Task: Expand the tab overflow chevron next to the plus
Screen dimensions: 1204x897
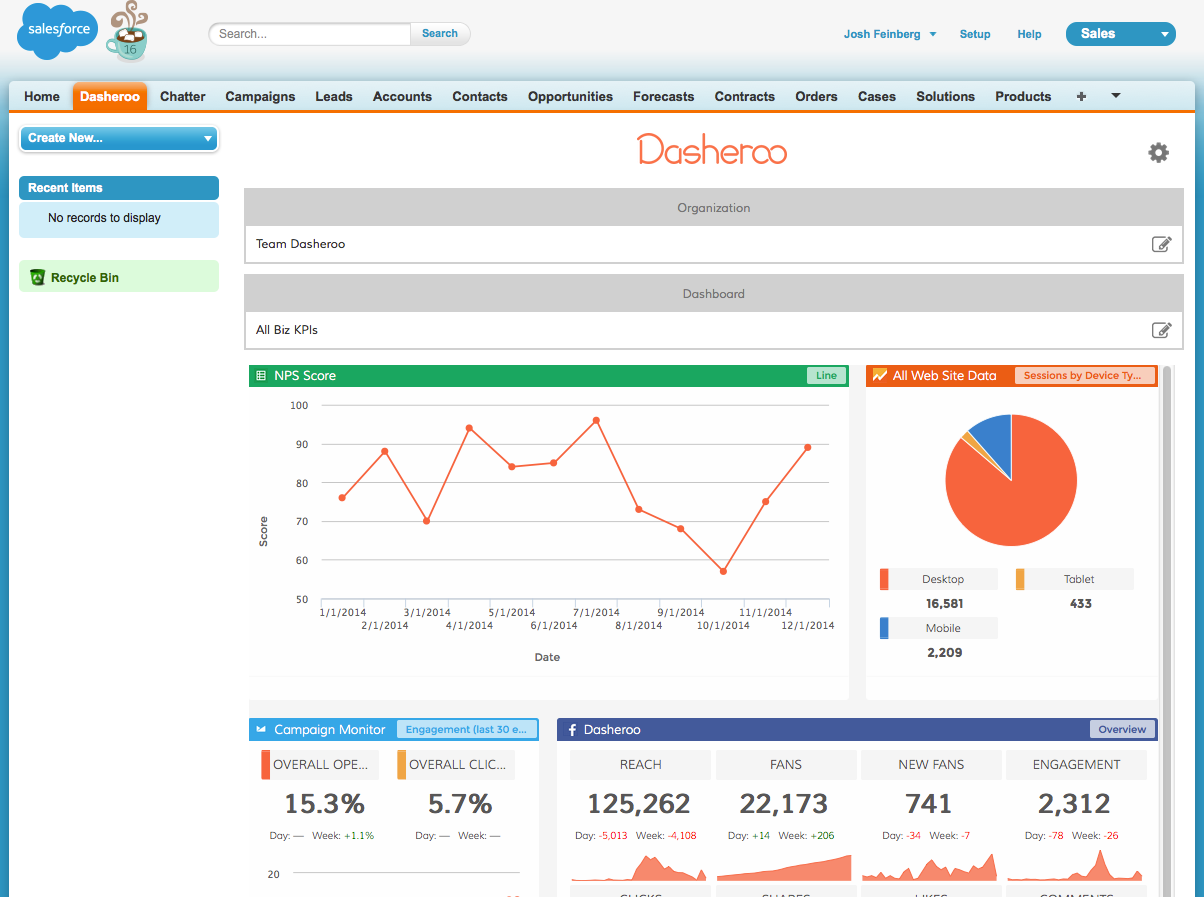Action: coord(1115,96)
